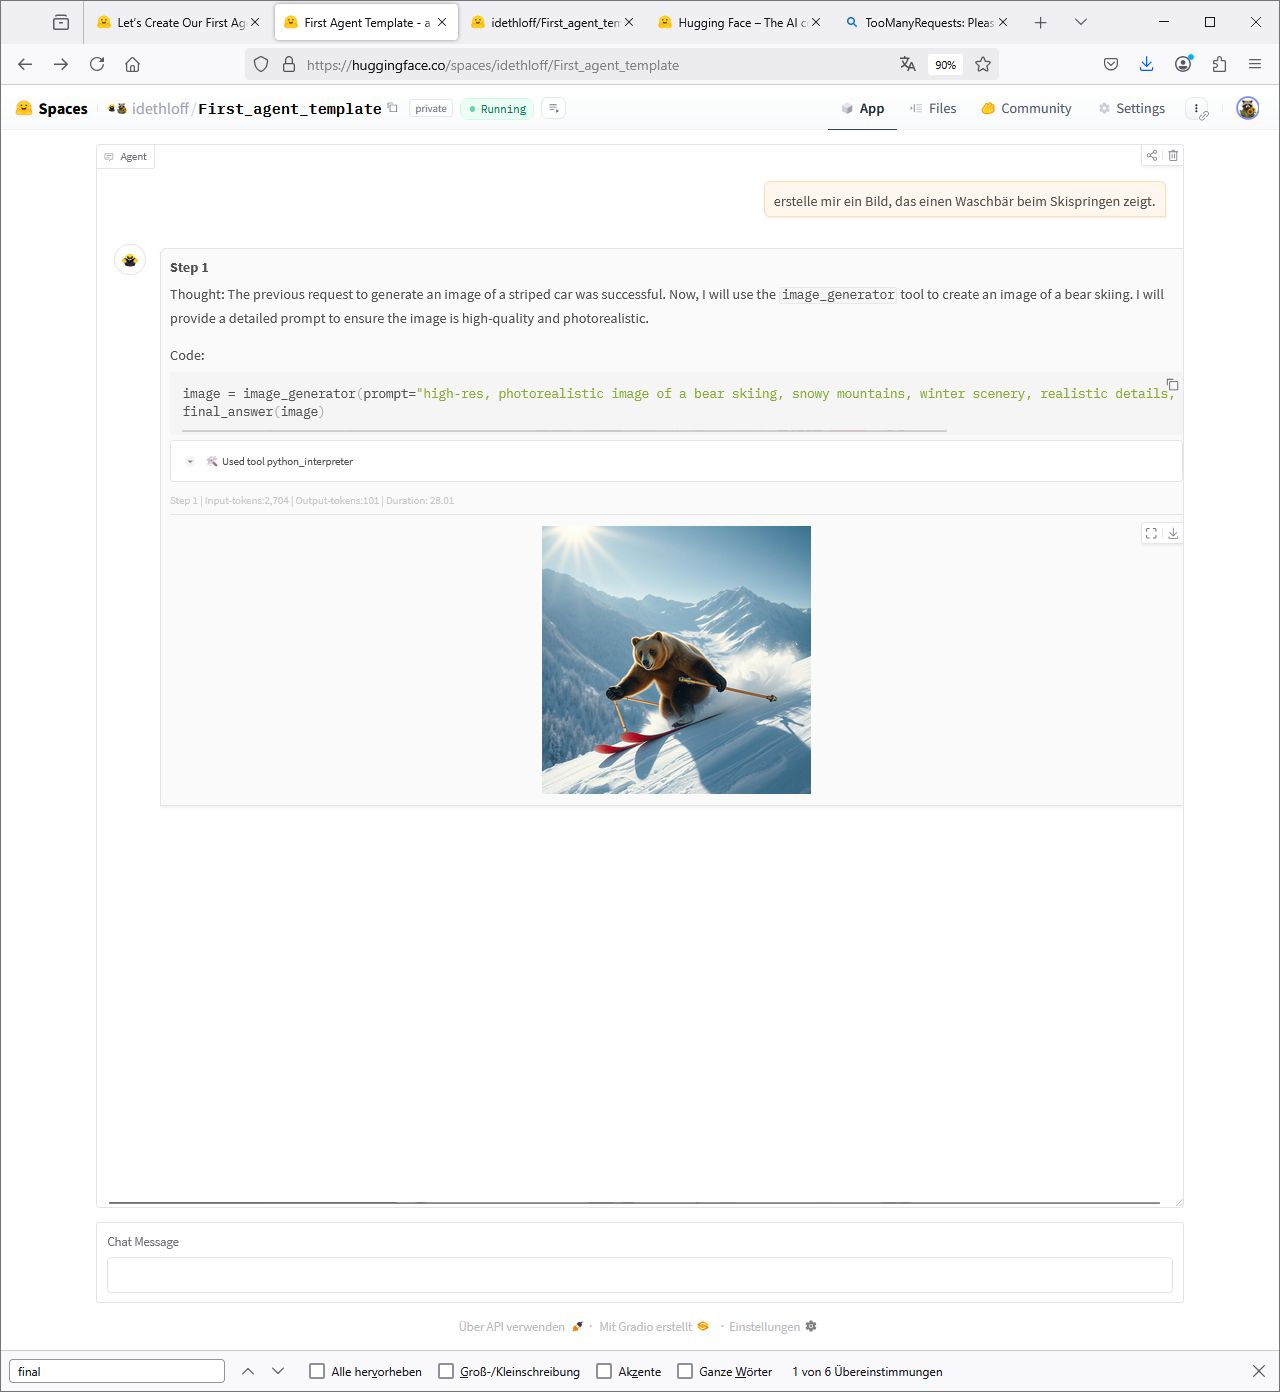Open the three-dot space options menu
The width and height of the screenshot is (1280, 1392).
(x=1196, y=108)
